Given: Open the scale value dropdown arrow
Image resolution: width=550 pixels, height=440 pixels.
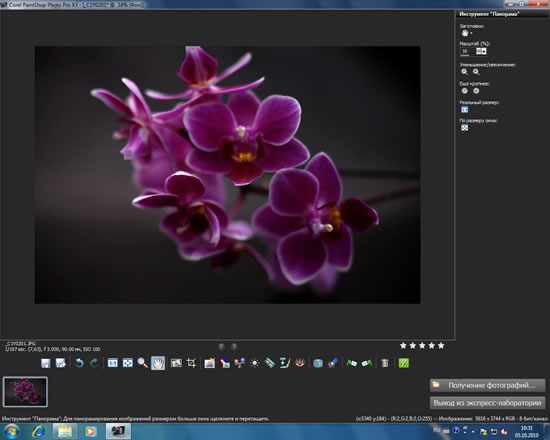Looking at the screenshot, I should (x=484, y=51).
